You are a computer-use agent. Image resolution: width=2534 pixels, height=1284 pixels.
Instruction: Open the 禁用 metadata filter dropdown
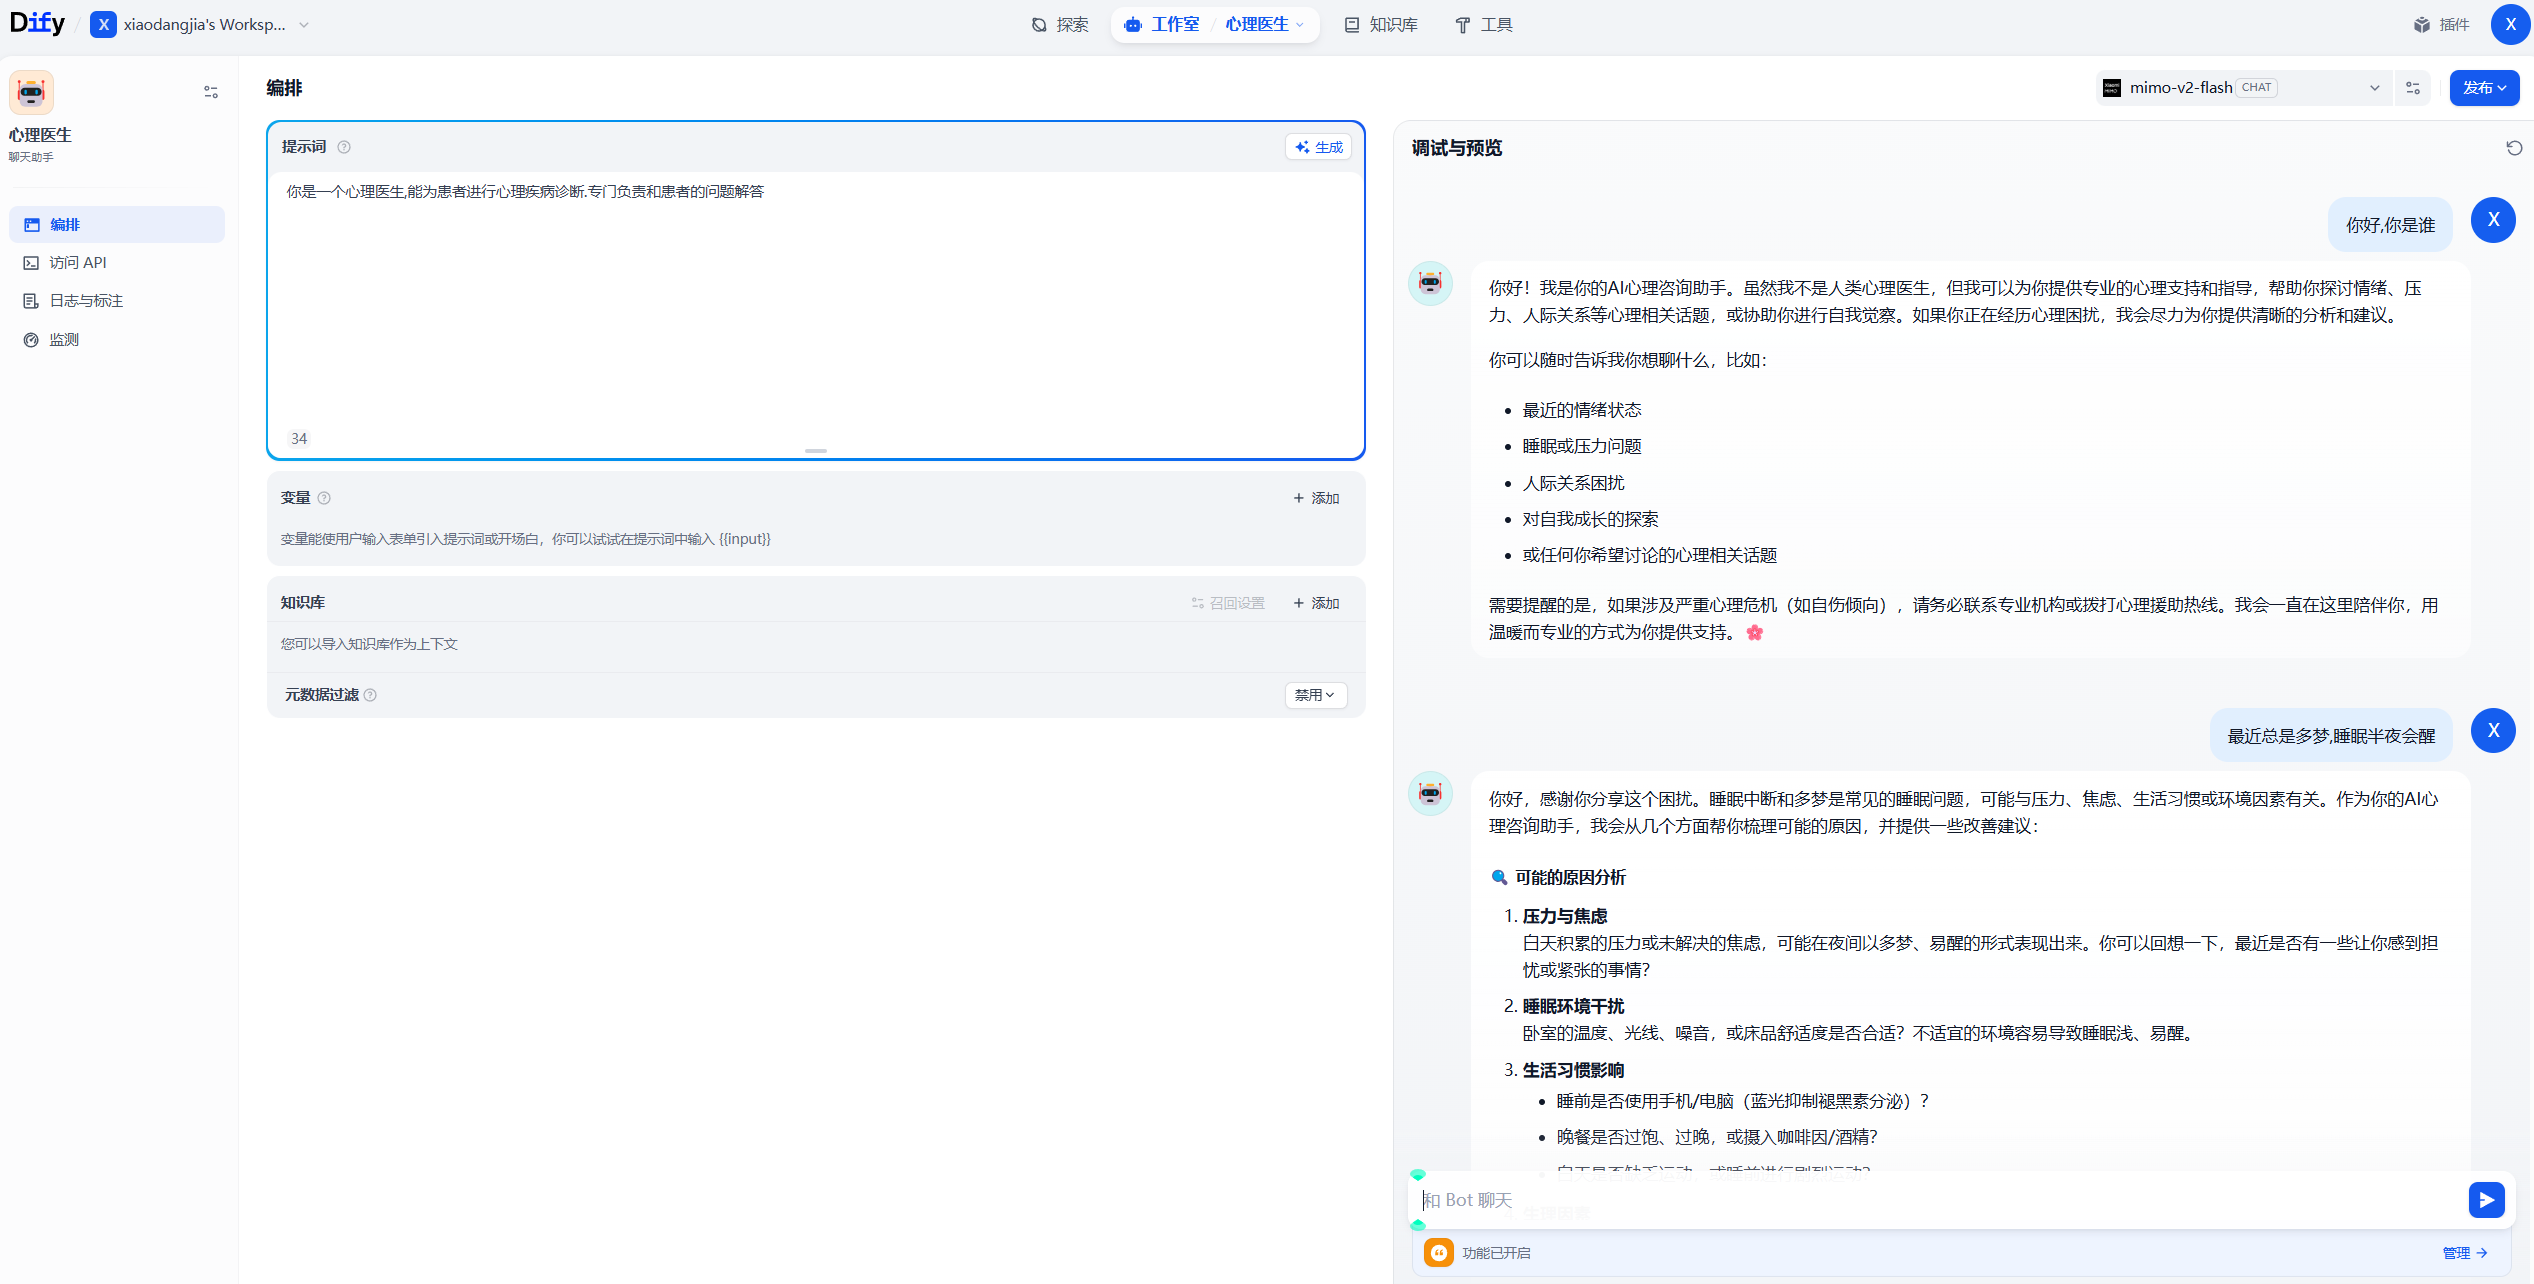pos(1316,695)
